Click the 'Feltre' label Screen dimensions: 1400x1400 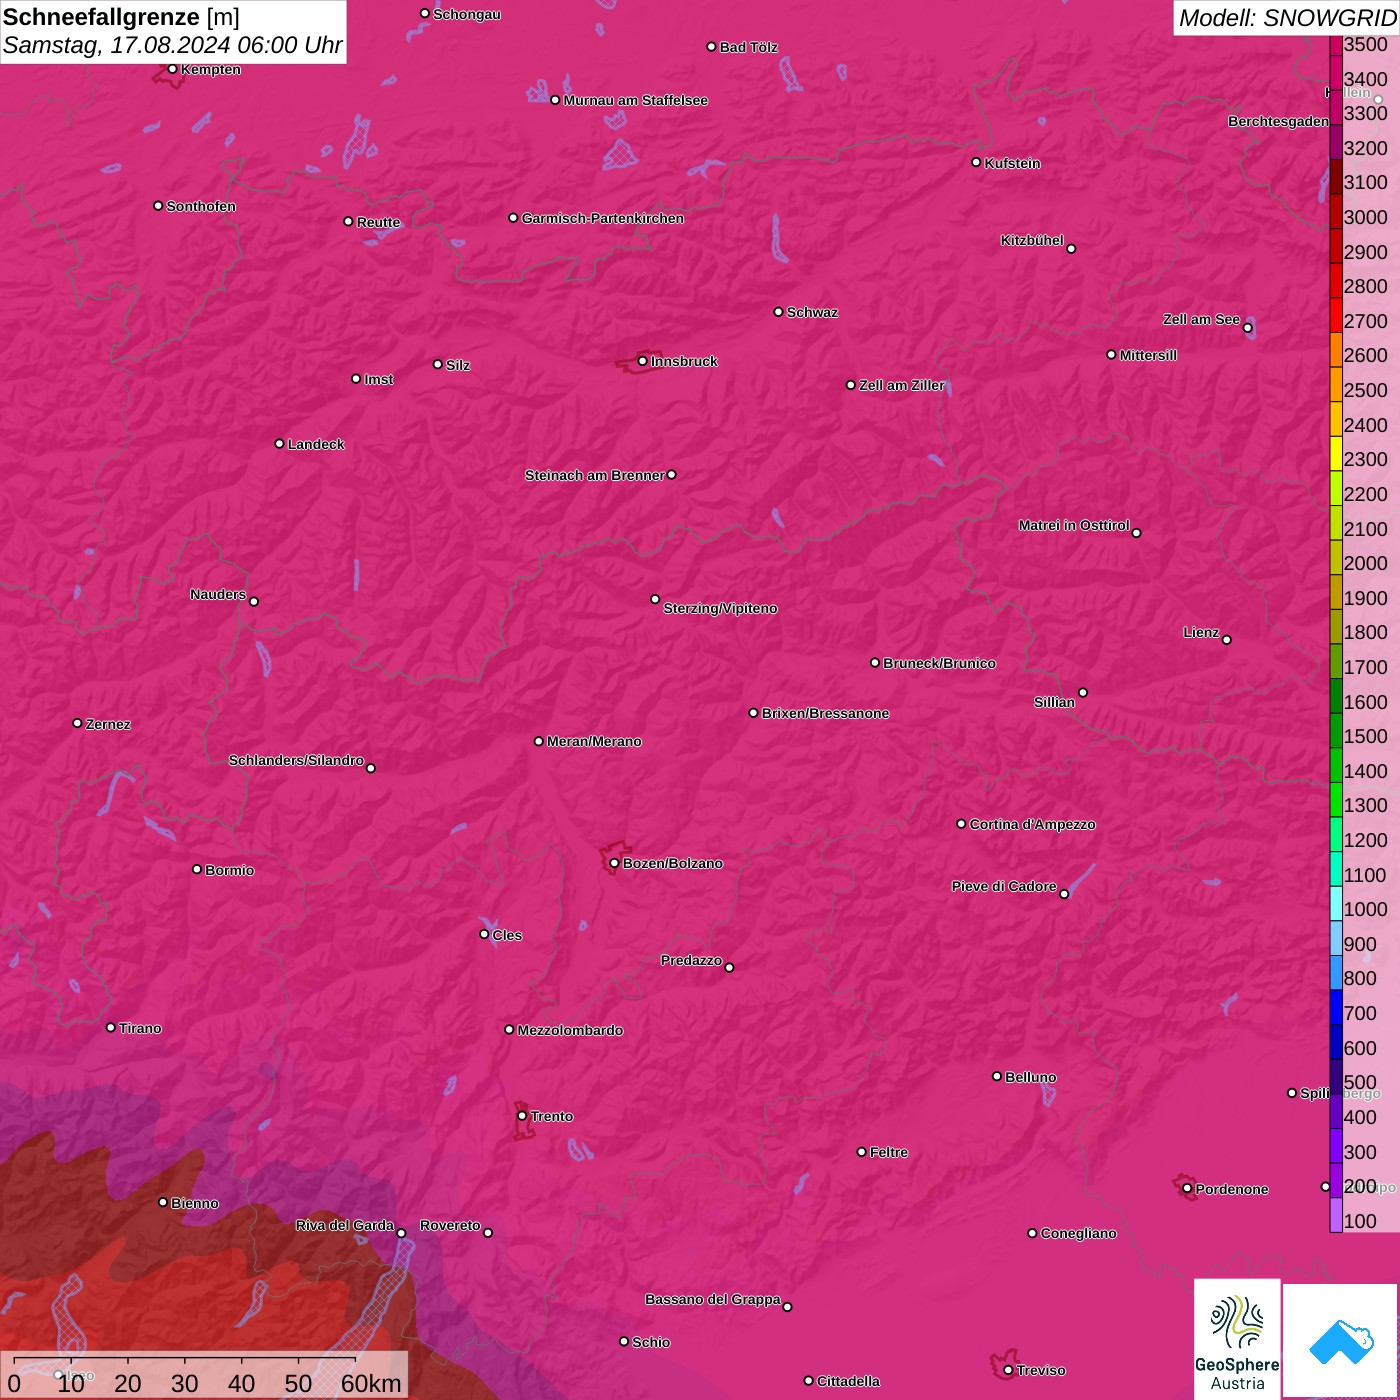point(889,1152)
